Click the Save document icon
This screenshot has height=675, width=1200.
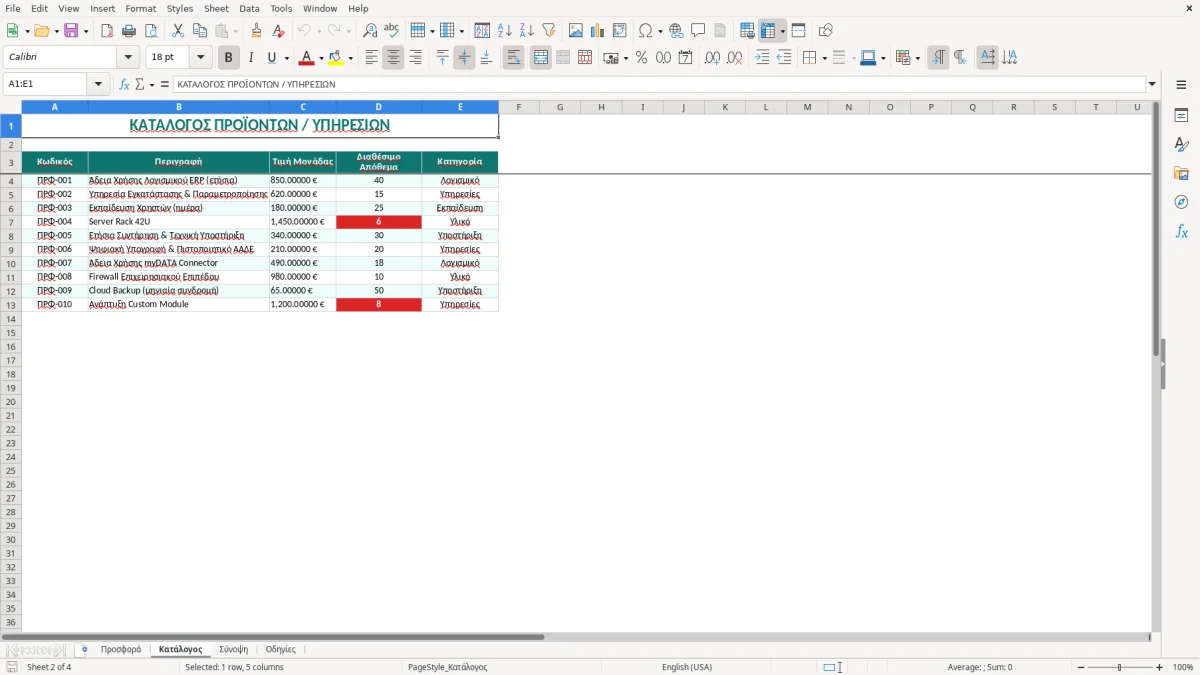[x=71, y=31]
